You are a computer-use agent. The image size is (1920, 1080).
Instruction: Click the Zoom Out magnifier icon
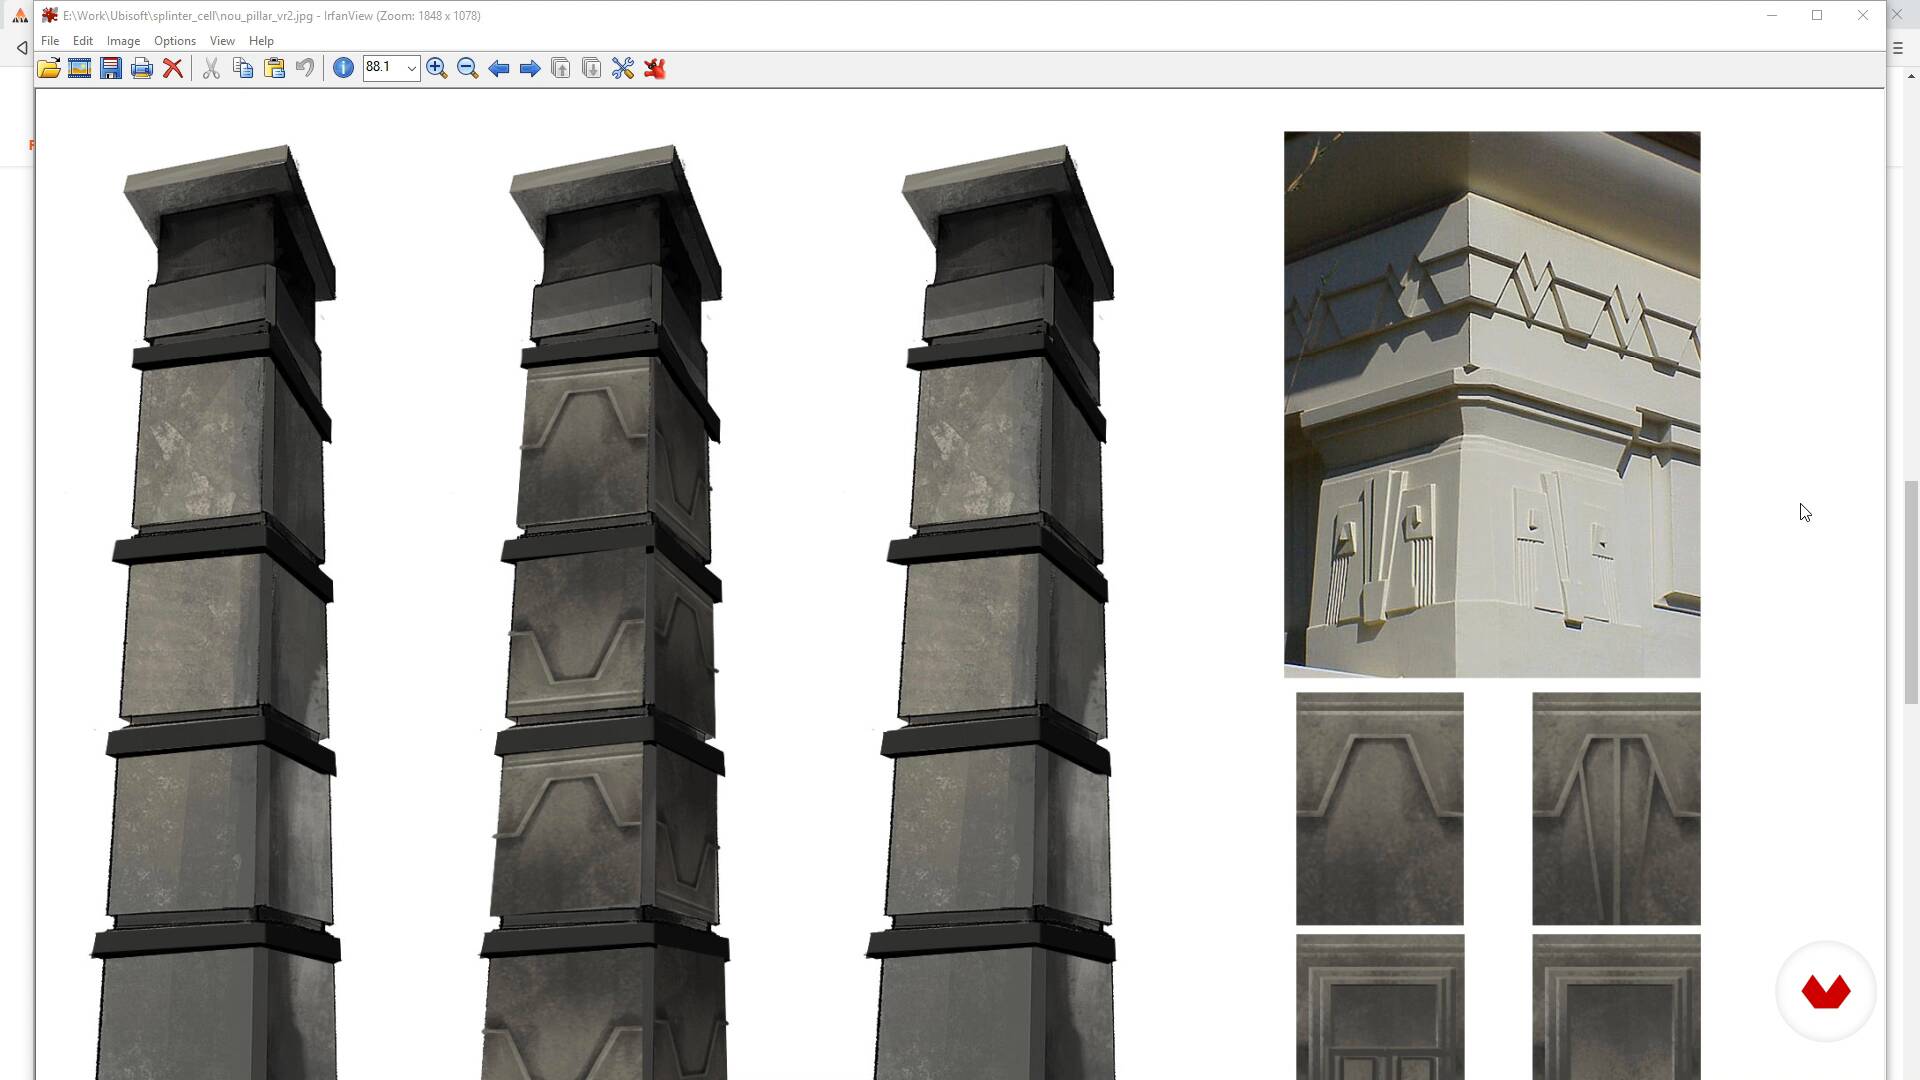tap(467, 68)
